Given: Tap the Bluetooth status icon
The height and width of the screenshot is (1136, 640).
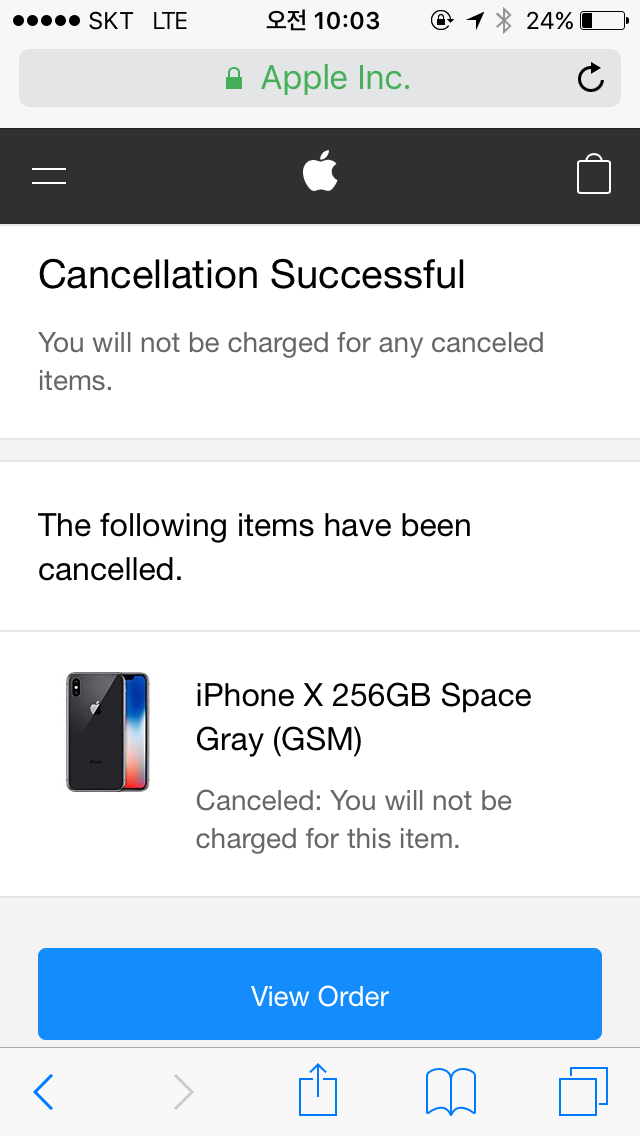Looking at the screenshot, I should [x=504, y=20].
